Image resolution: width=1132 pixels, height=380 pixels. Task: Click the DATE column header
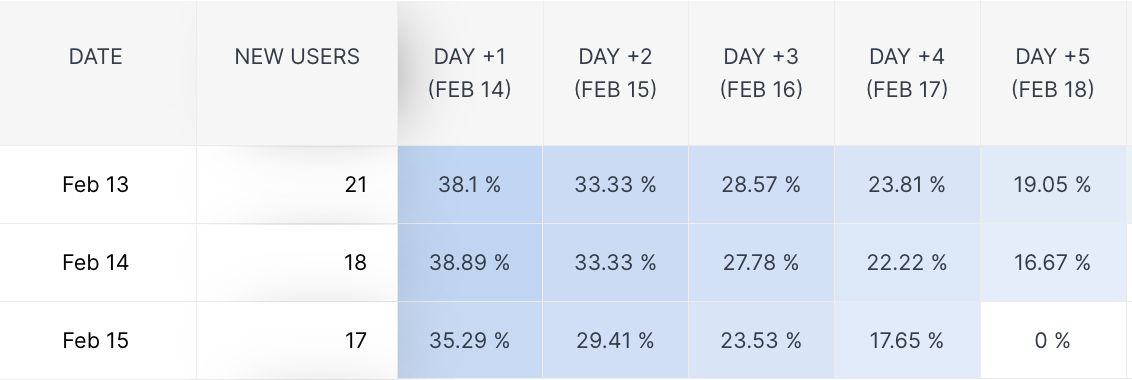pyautogui.click(x=95, y=56)
